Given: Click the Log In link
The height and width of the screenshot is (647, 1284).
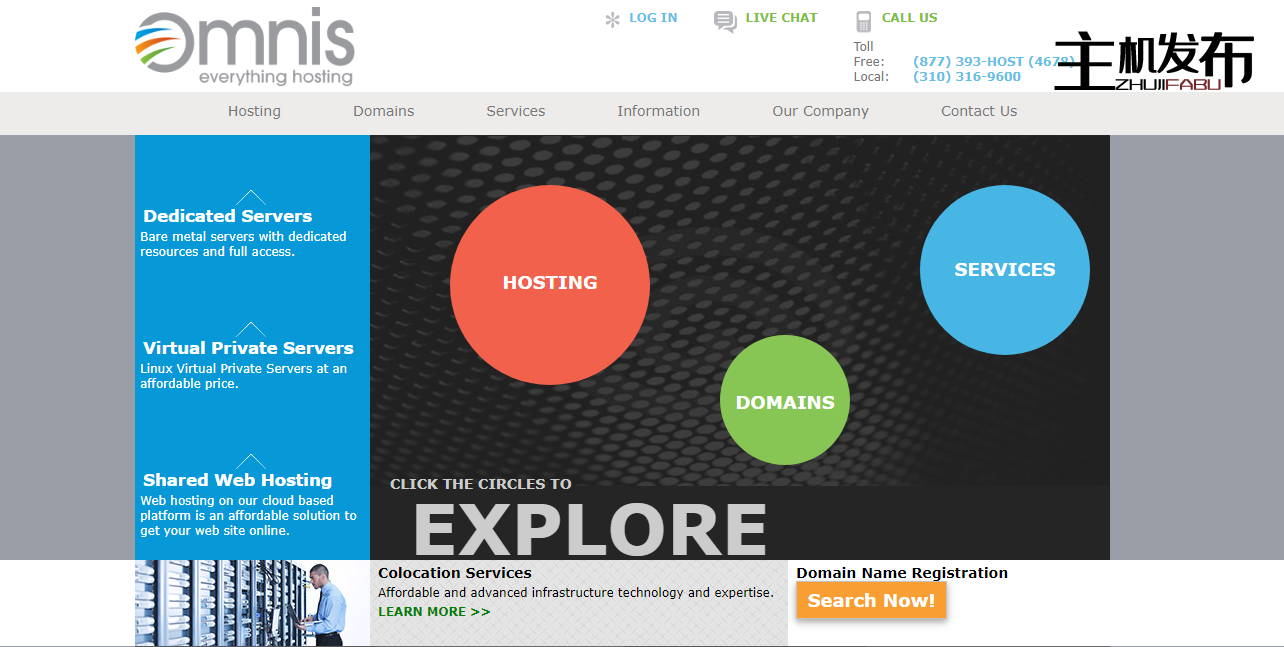Looking at the screenshot, I should [x=653, y=18].
